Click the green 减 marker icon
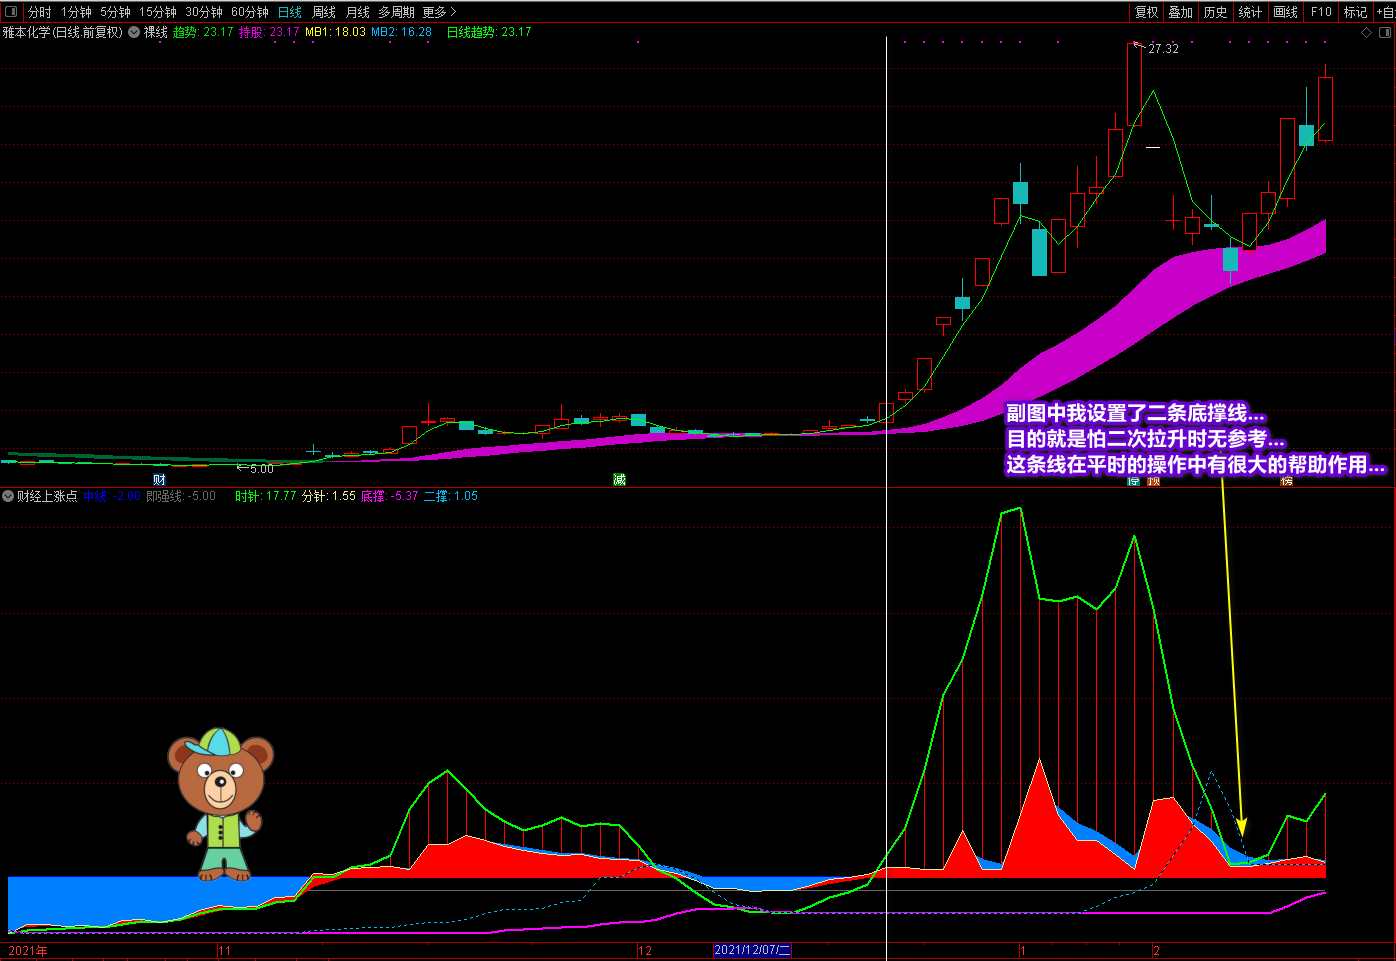This screenshot has height=961, width=1396. [x=619, y=480]
